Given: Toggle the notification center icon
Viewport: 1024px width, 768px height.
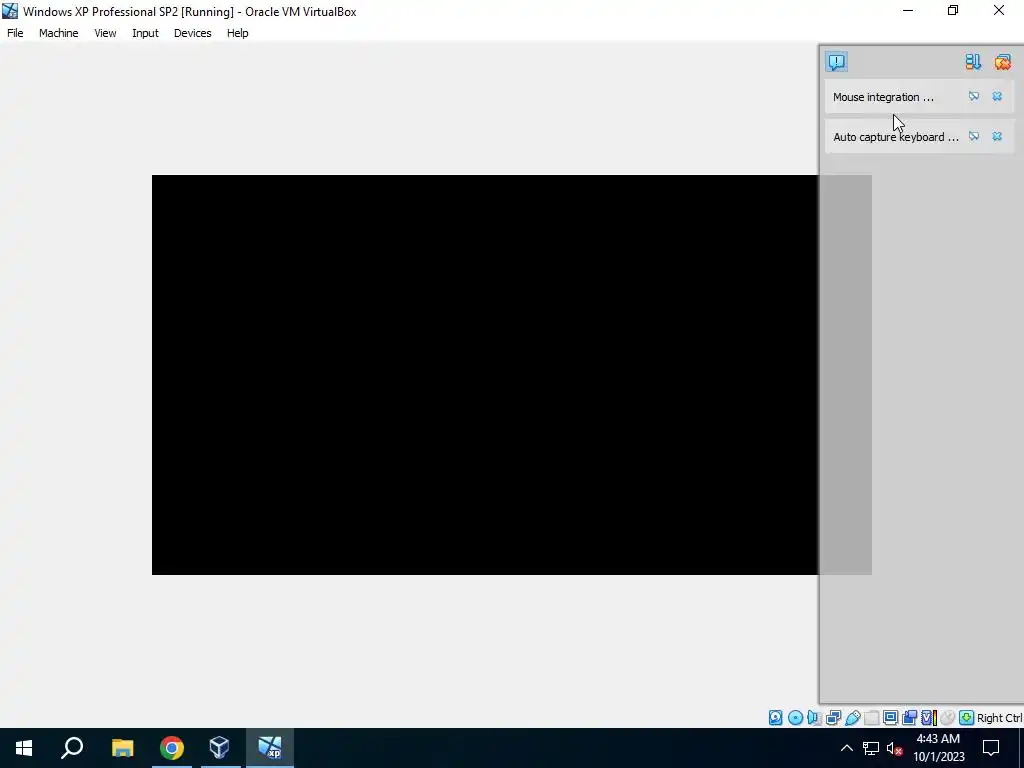Looking at the screenshot, I should 837,62.
